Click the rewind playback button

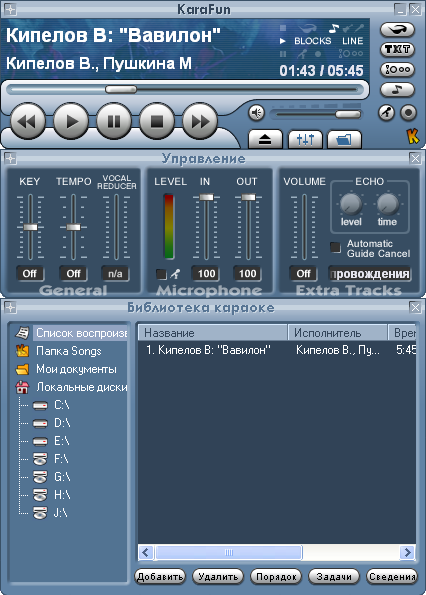pos(27,122)
